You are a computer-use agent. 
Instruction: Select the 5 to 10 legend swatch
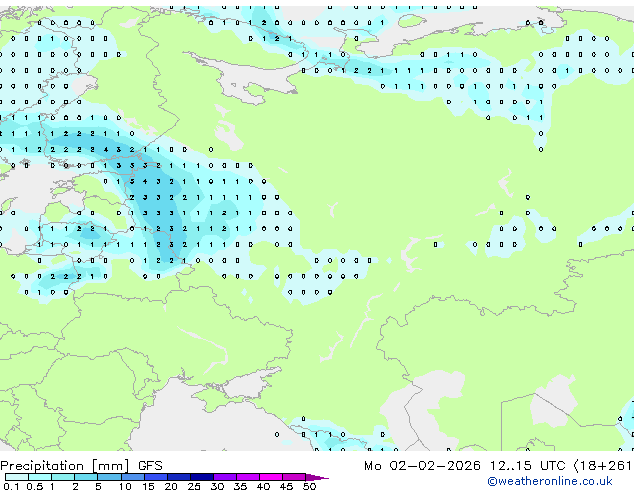point(109,477)
